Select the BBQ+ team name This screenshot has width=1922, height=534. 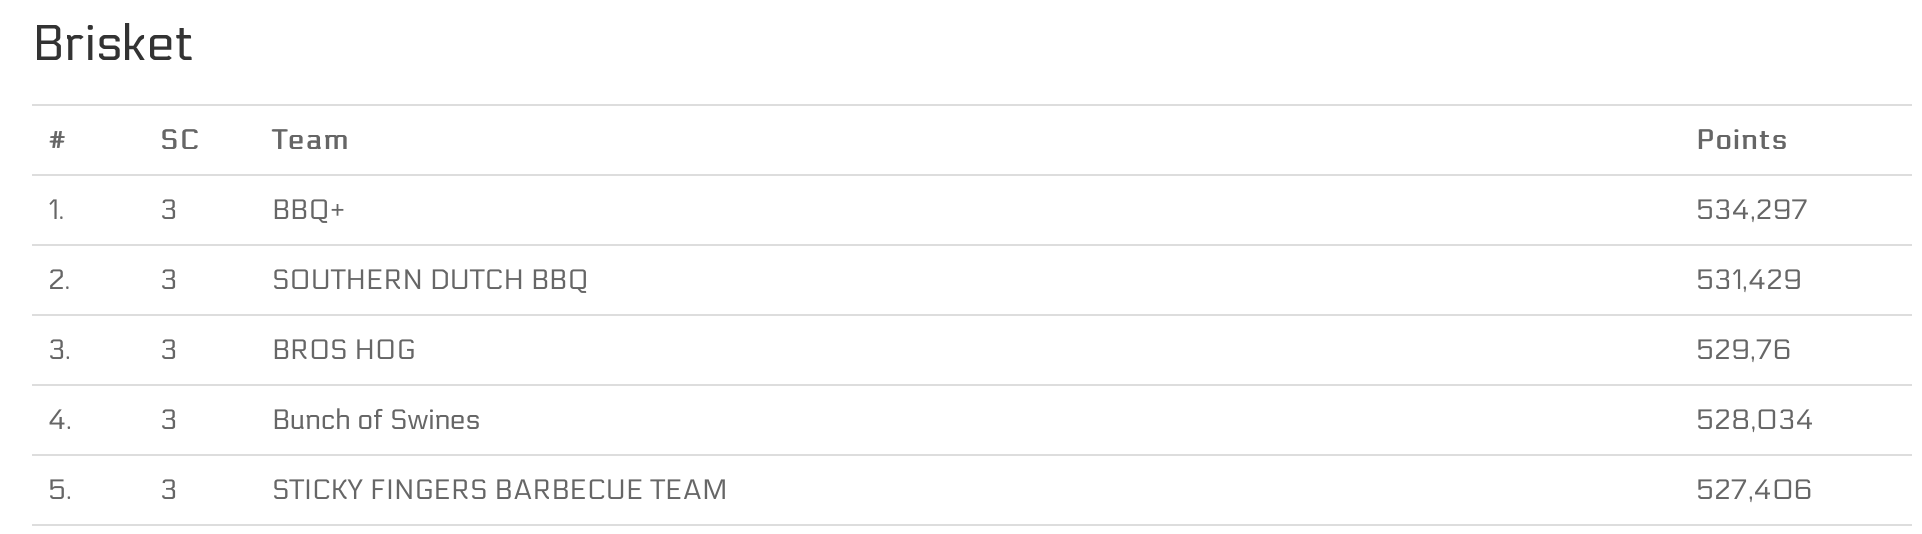pos(308,210)
